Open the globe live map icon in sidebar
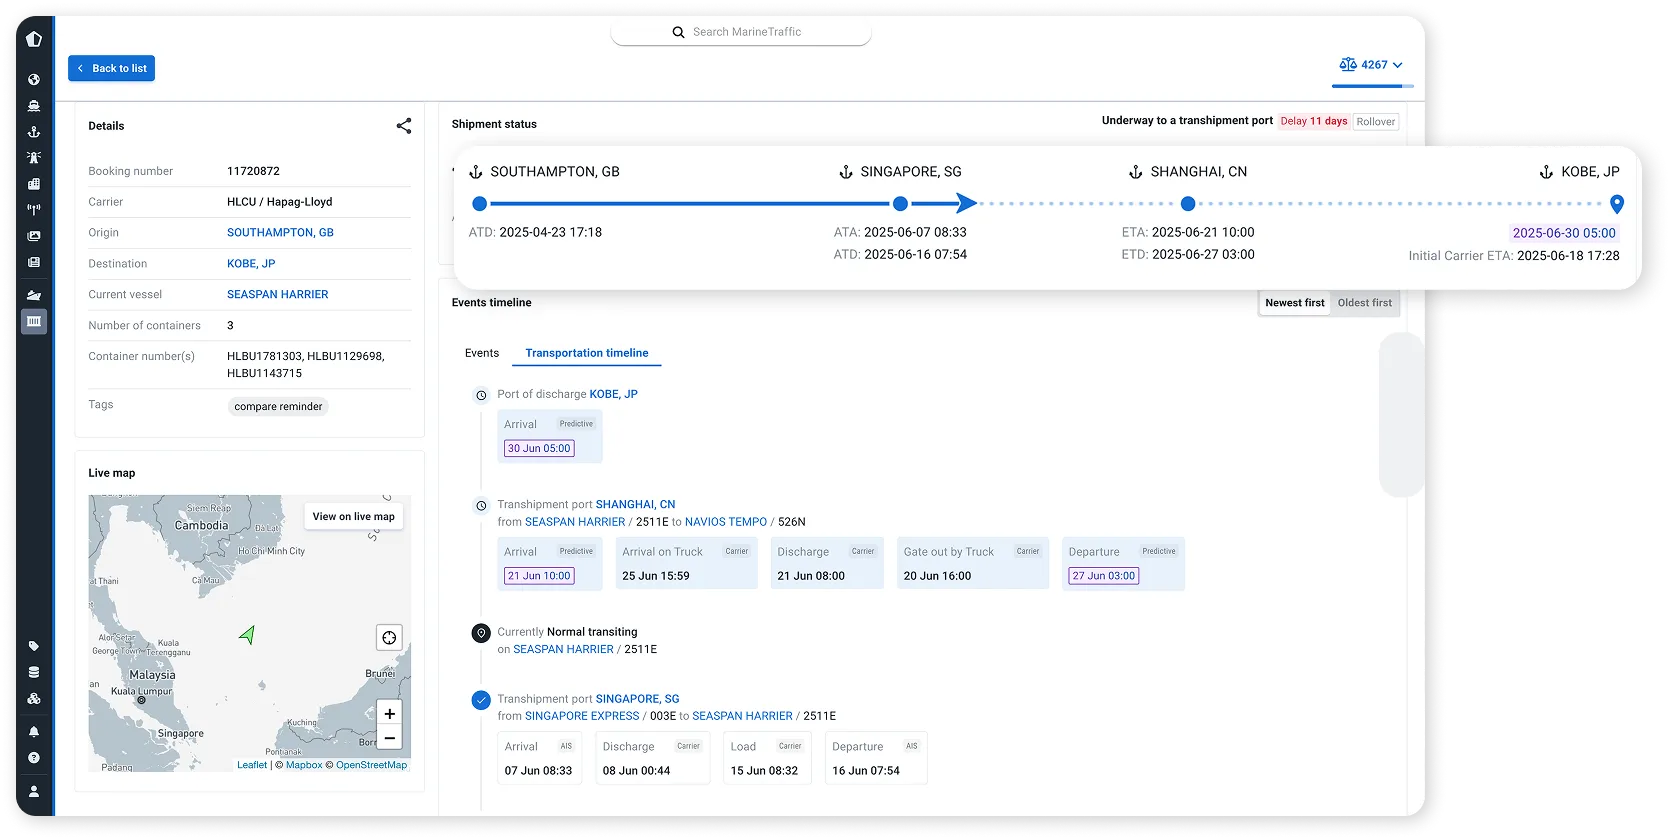The width and height of the screenshot is (1672, 840). click(34, 80)
